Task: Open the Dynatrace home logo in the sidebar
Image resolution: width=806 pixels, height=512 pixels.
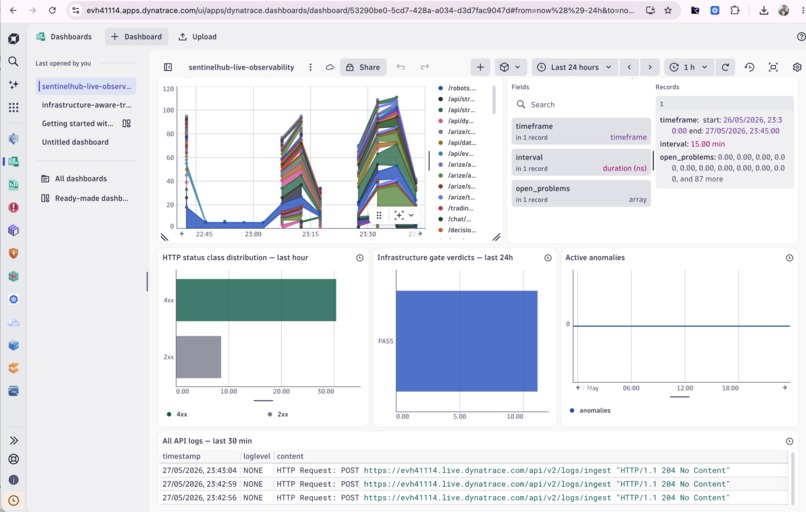Action: click(x=14, y=39)
